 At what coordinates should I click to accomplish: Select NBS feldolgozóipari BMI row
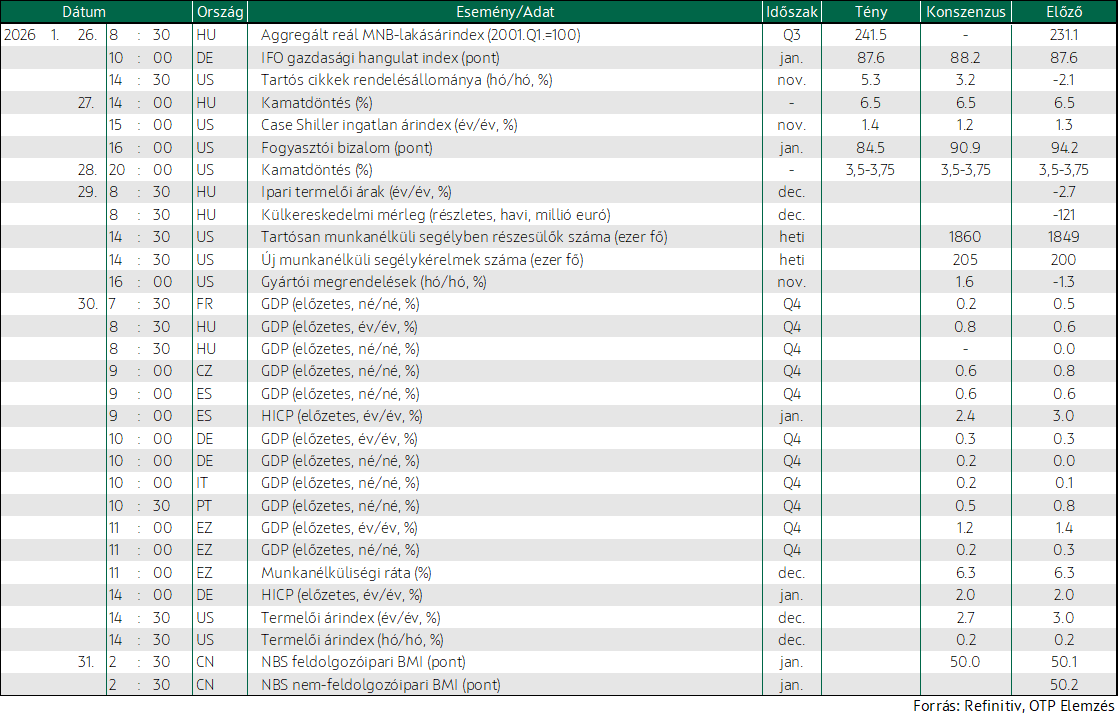click(x=560, y=662)
